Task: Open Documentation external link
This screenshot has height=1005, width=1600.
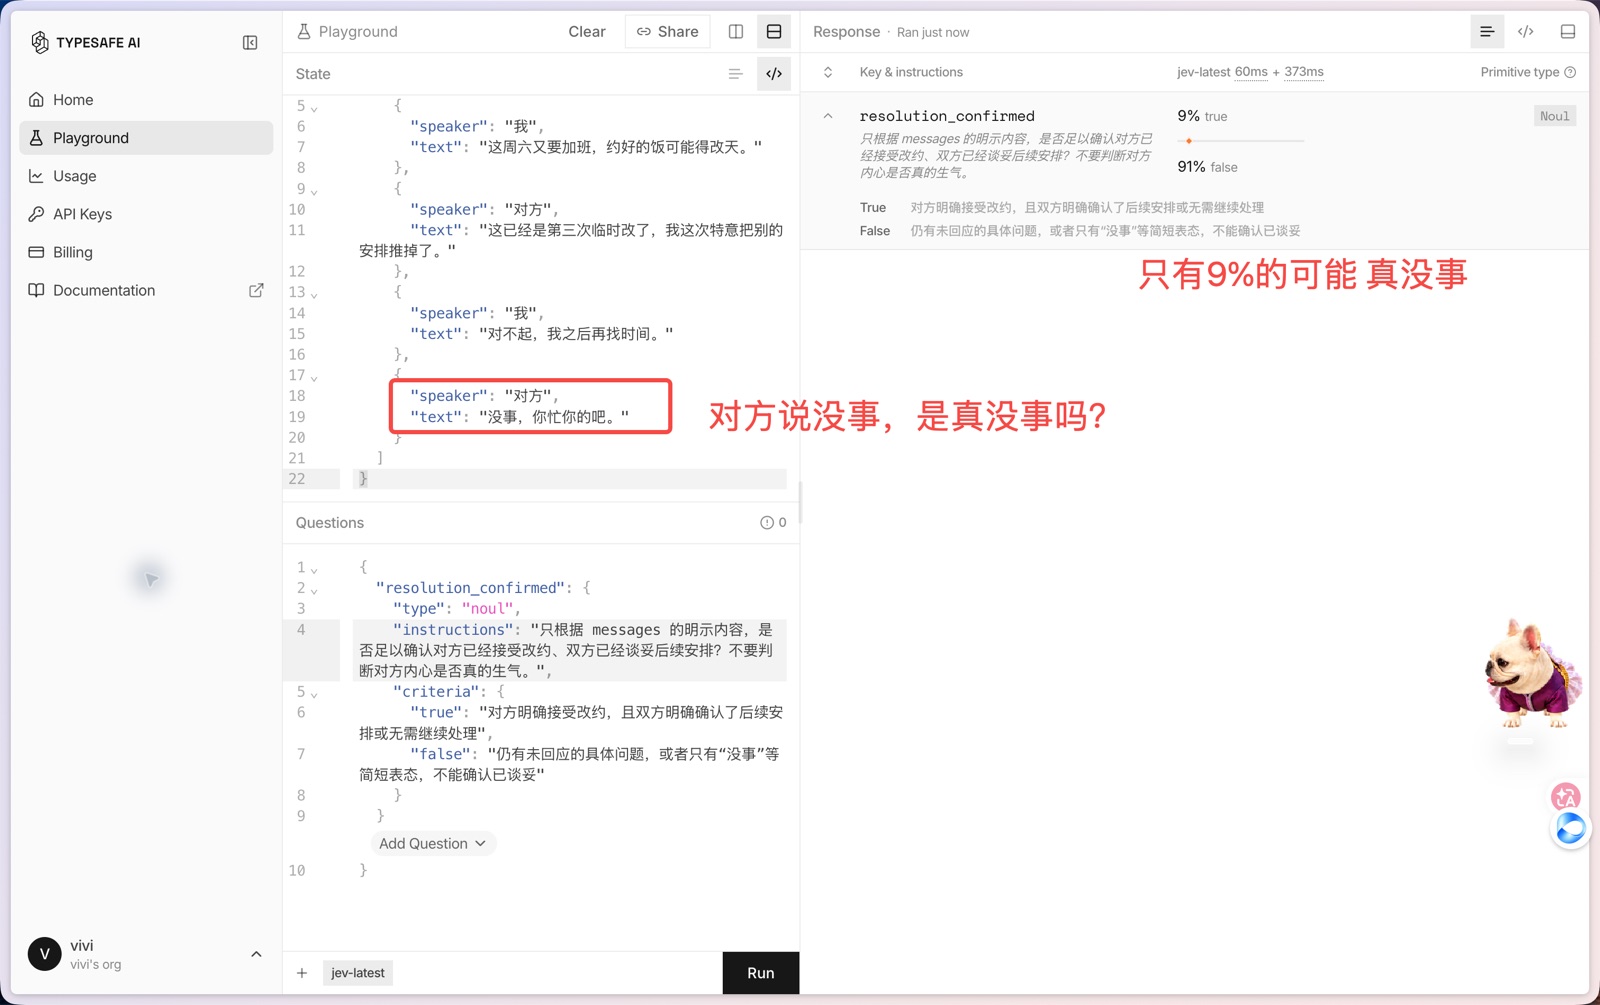Action: [x=146, y=290]
